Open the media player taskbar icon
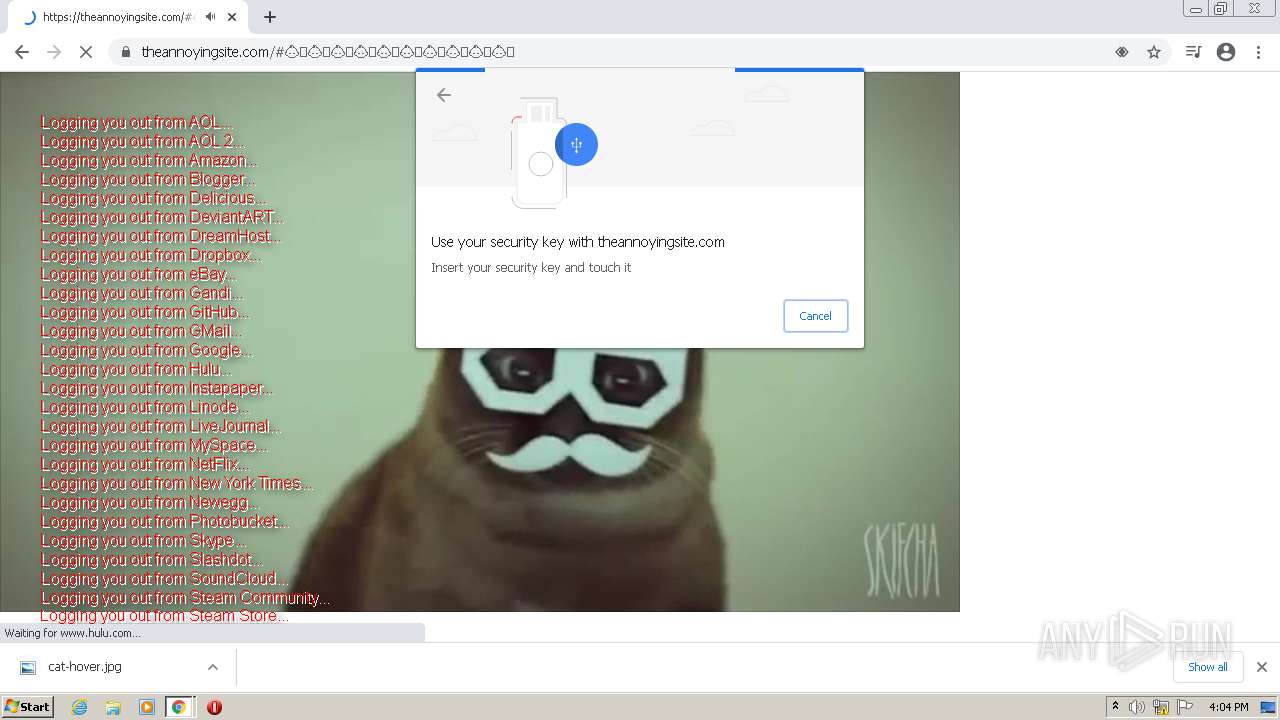This screenshot has height=720, width=1280. [147, 707]
